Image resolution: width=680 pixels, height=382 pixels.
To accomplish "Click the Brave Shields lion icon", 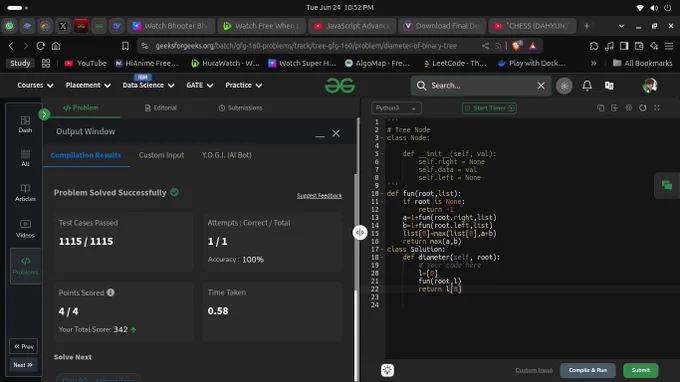I will point(516,46).
